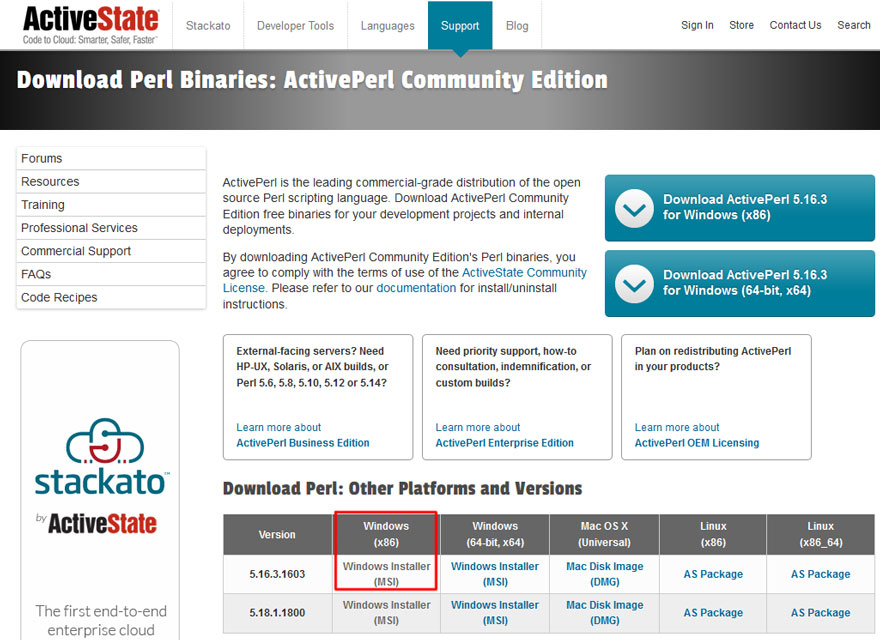Open the documentation link
The height and width of the screenshot is (640, 880).
click(416, 288)
